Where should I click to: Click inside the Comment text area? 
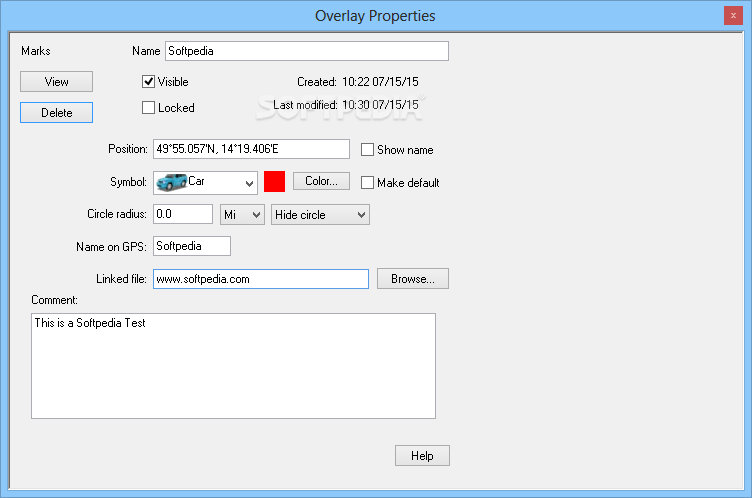[x=234, y=366]
